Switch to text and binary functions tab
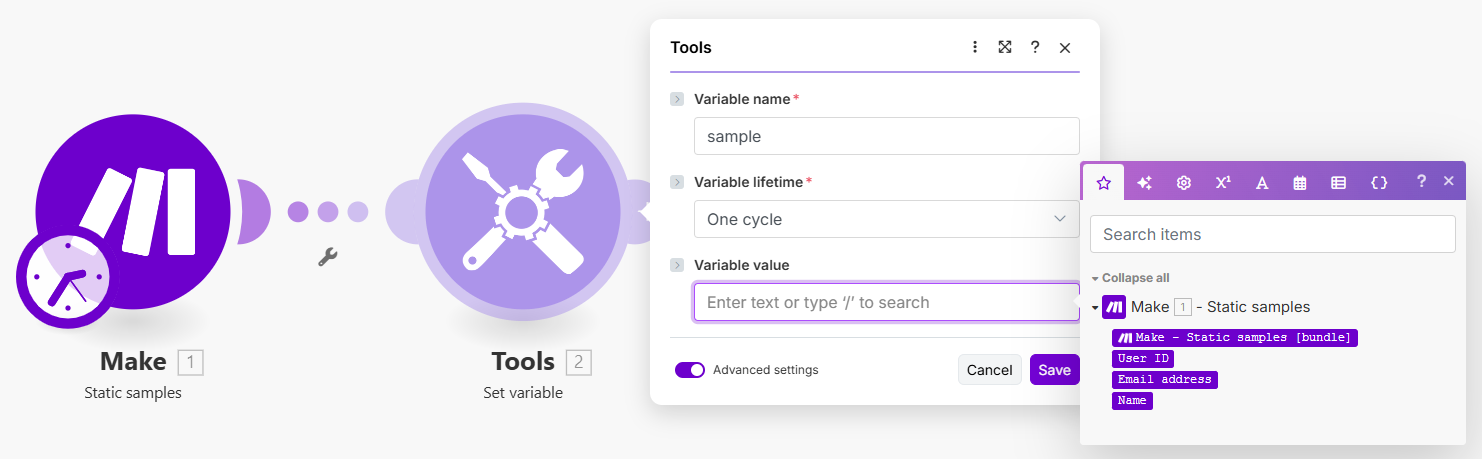 1262,182
